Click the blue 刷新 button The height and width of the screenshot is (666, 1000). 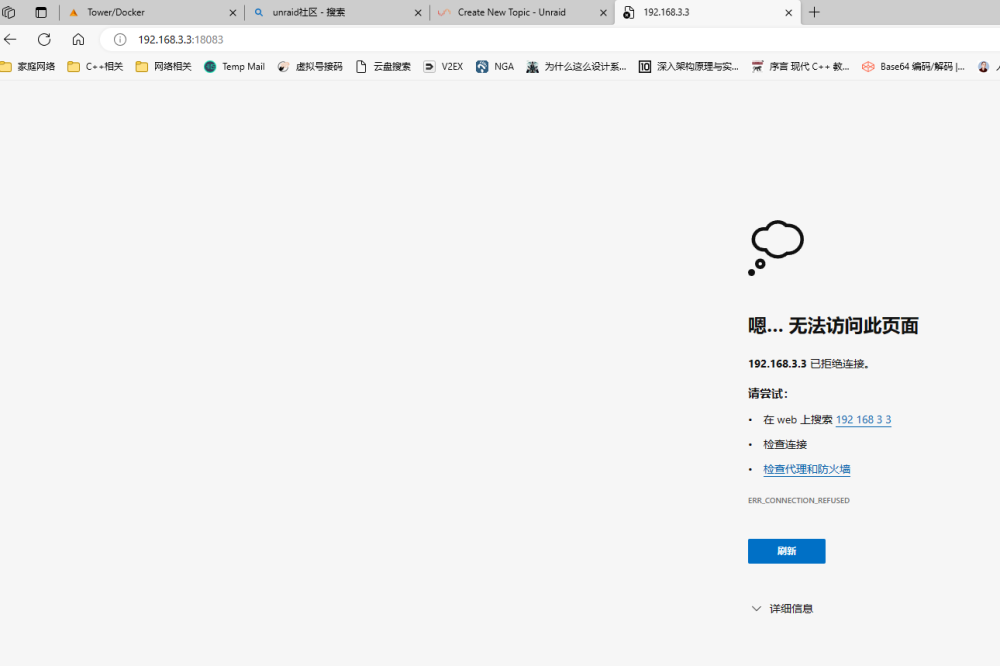(786, 551)
